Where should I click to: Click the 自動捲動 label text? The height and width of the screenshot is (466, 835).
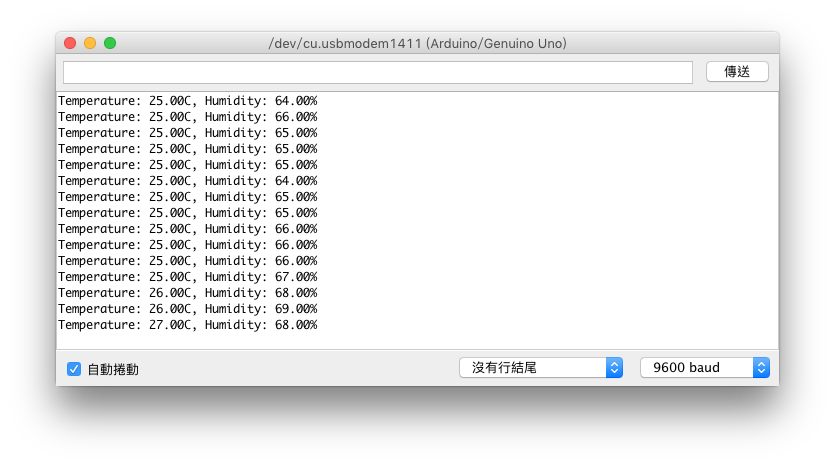tap(113, 369)
